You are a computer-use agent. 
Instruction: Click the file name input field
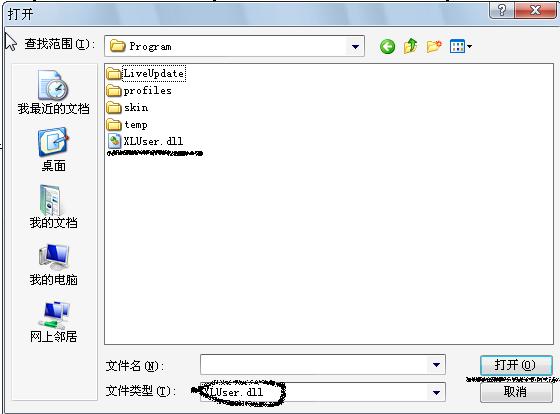[314, 365]
